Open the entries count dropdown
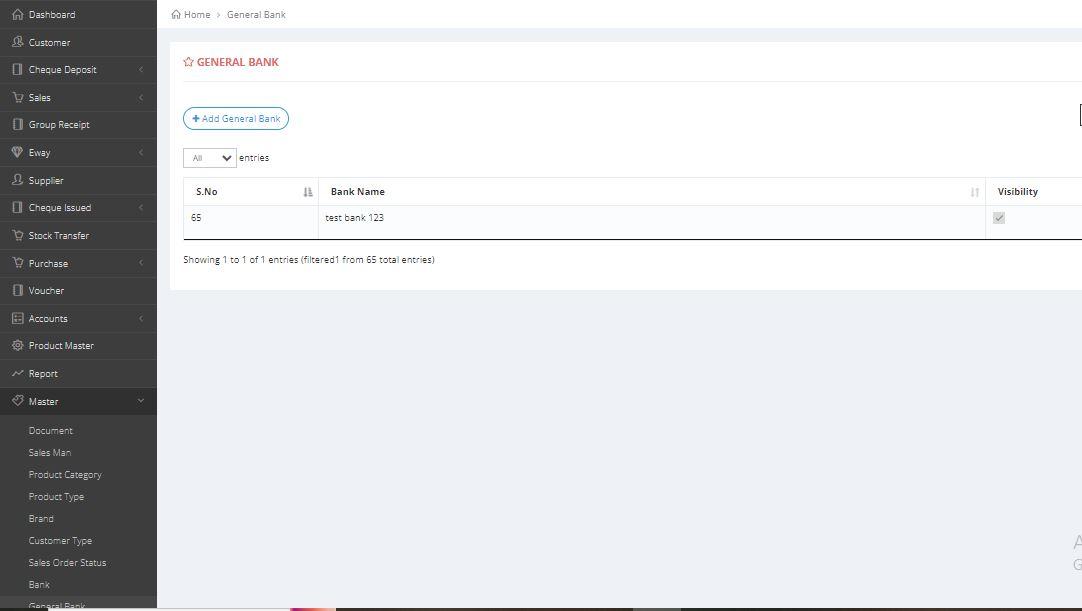 tap(209, 158)
